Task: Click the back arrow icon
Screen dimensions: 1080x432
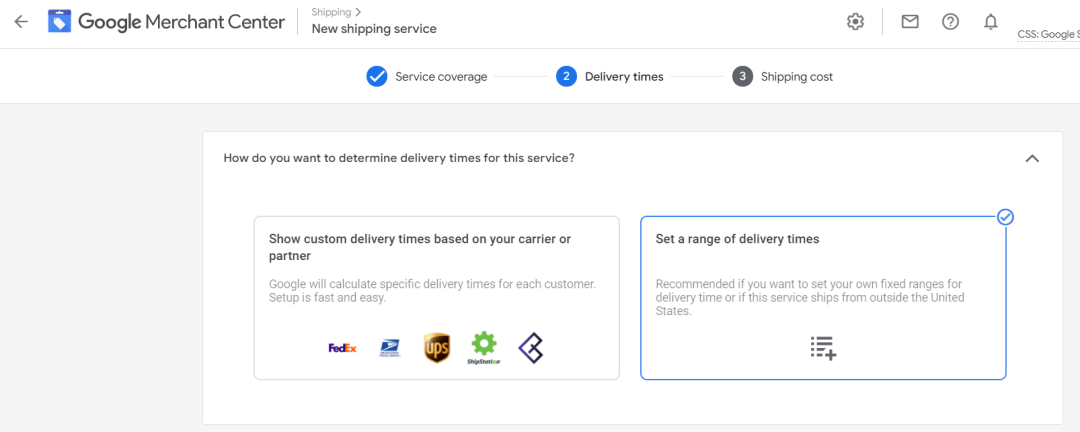Action: click(x=21, y=21)
